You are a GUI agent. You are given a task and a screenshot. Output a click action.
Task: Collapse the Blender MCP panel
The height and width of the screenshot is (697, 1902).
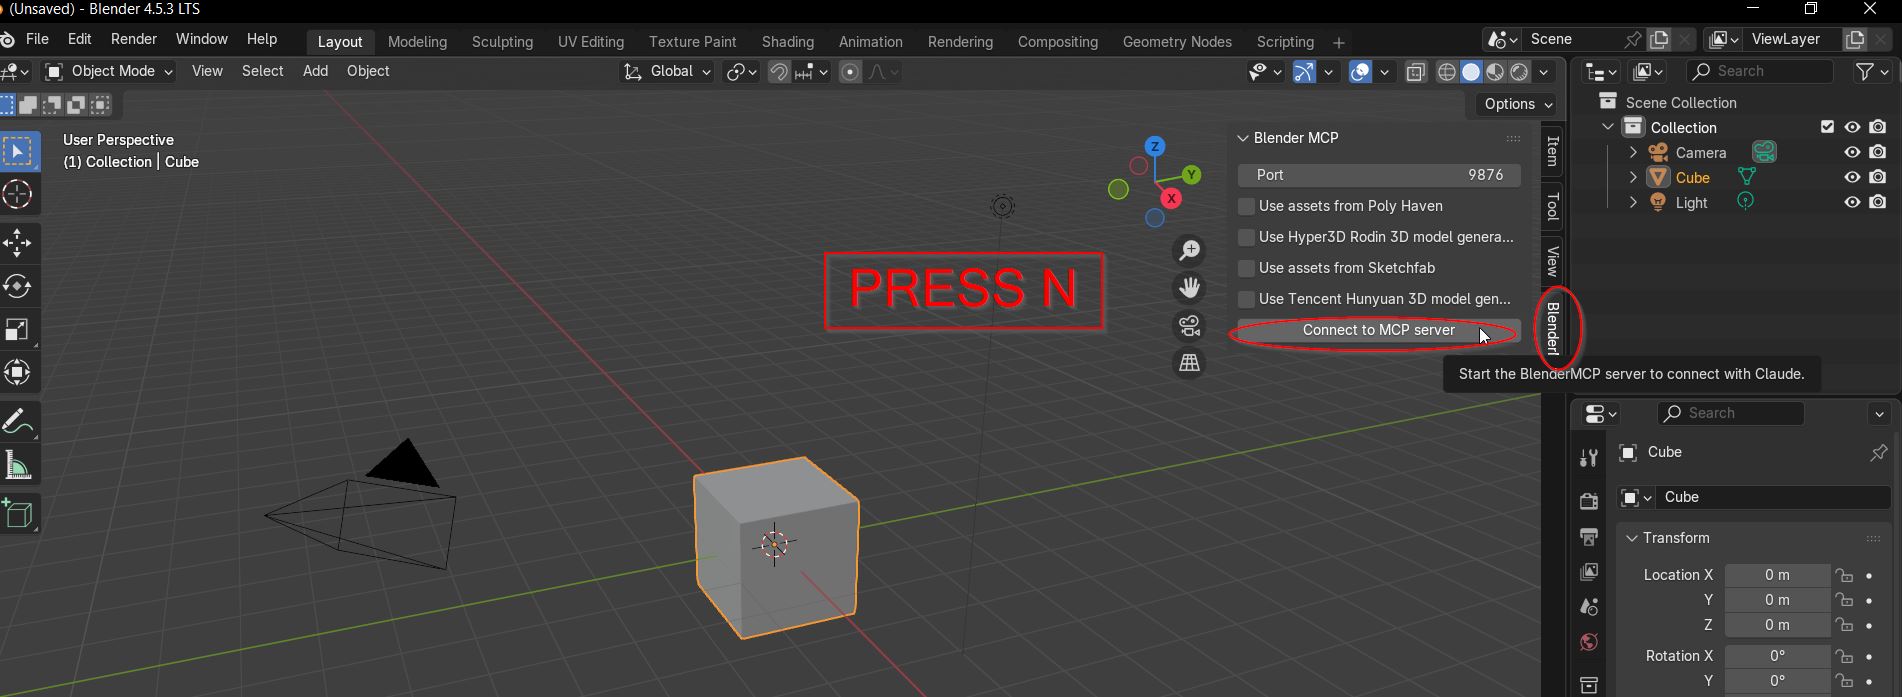1243,138
